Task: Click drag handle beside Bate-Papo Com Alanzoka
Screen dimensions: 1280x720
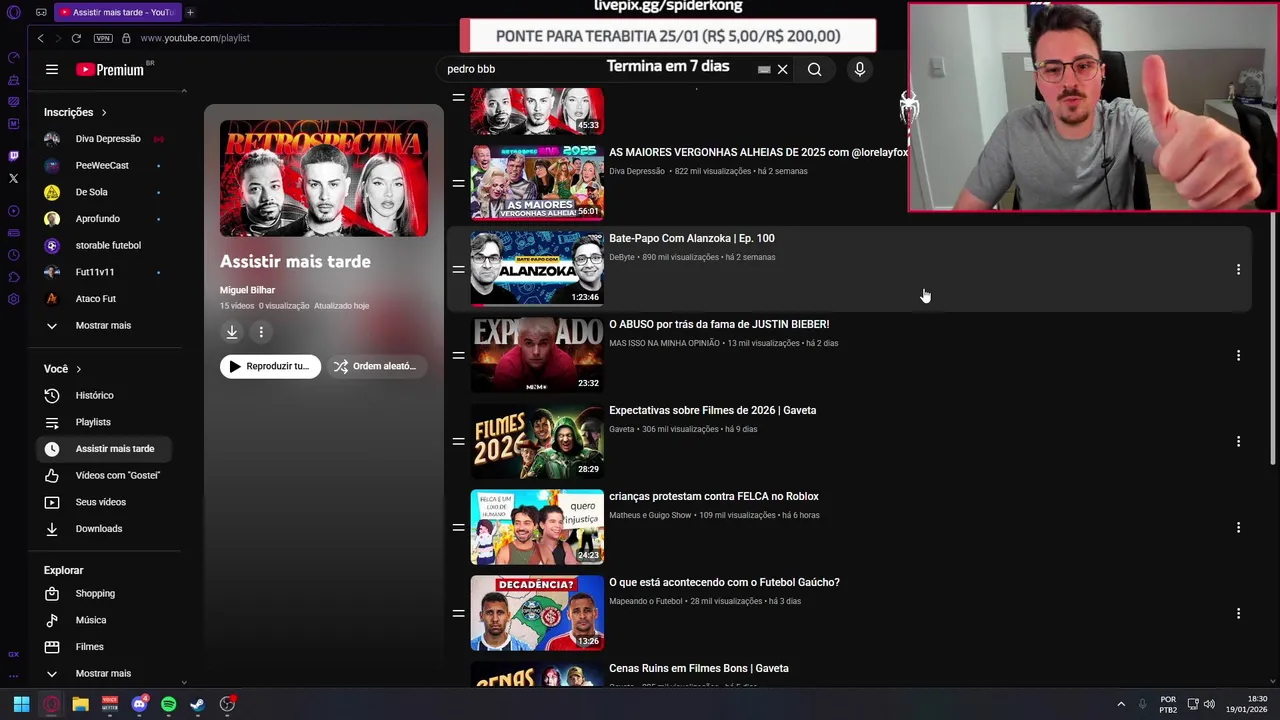Action: point(458,269)
